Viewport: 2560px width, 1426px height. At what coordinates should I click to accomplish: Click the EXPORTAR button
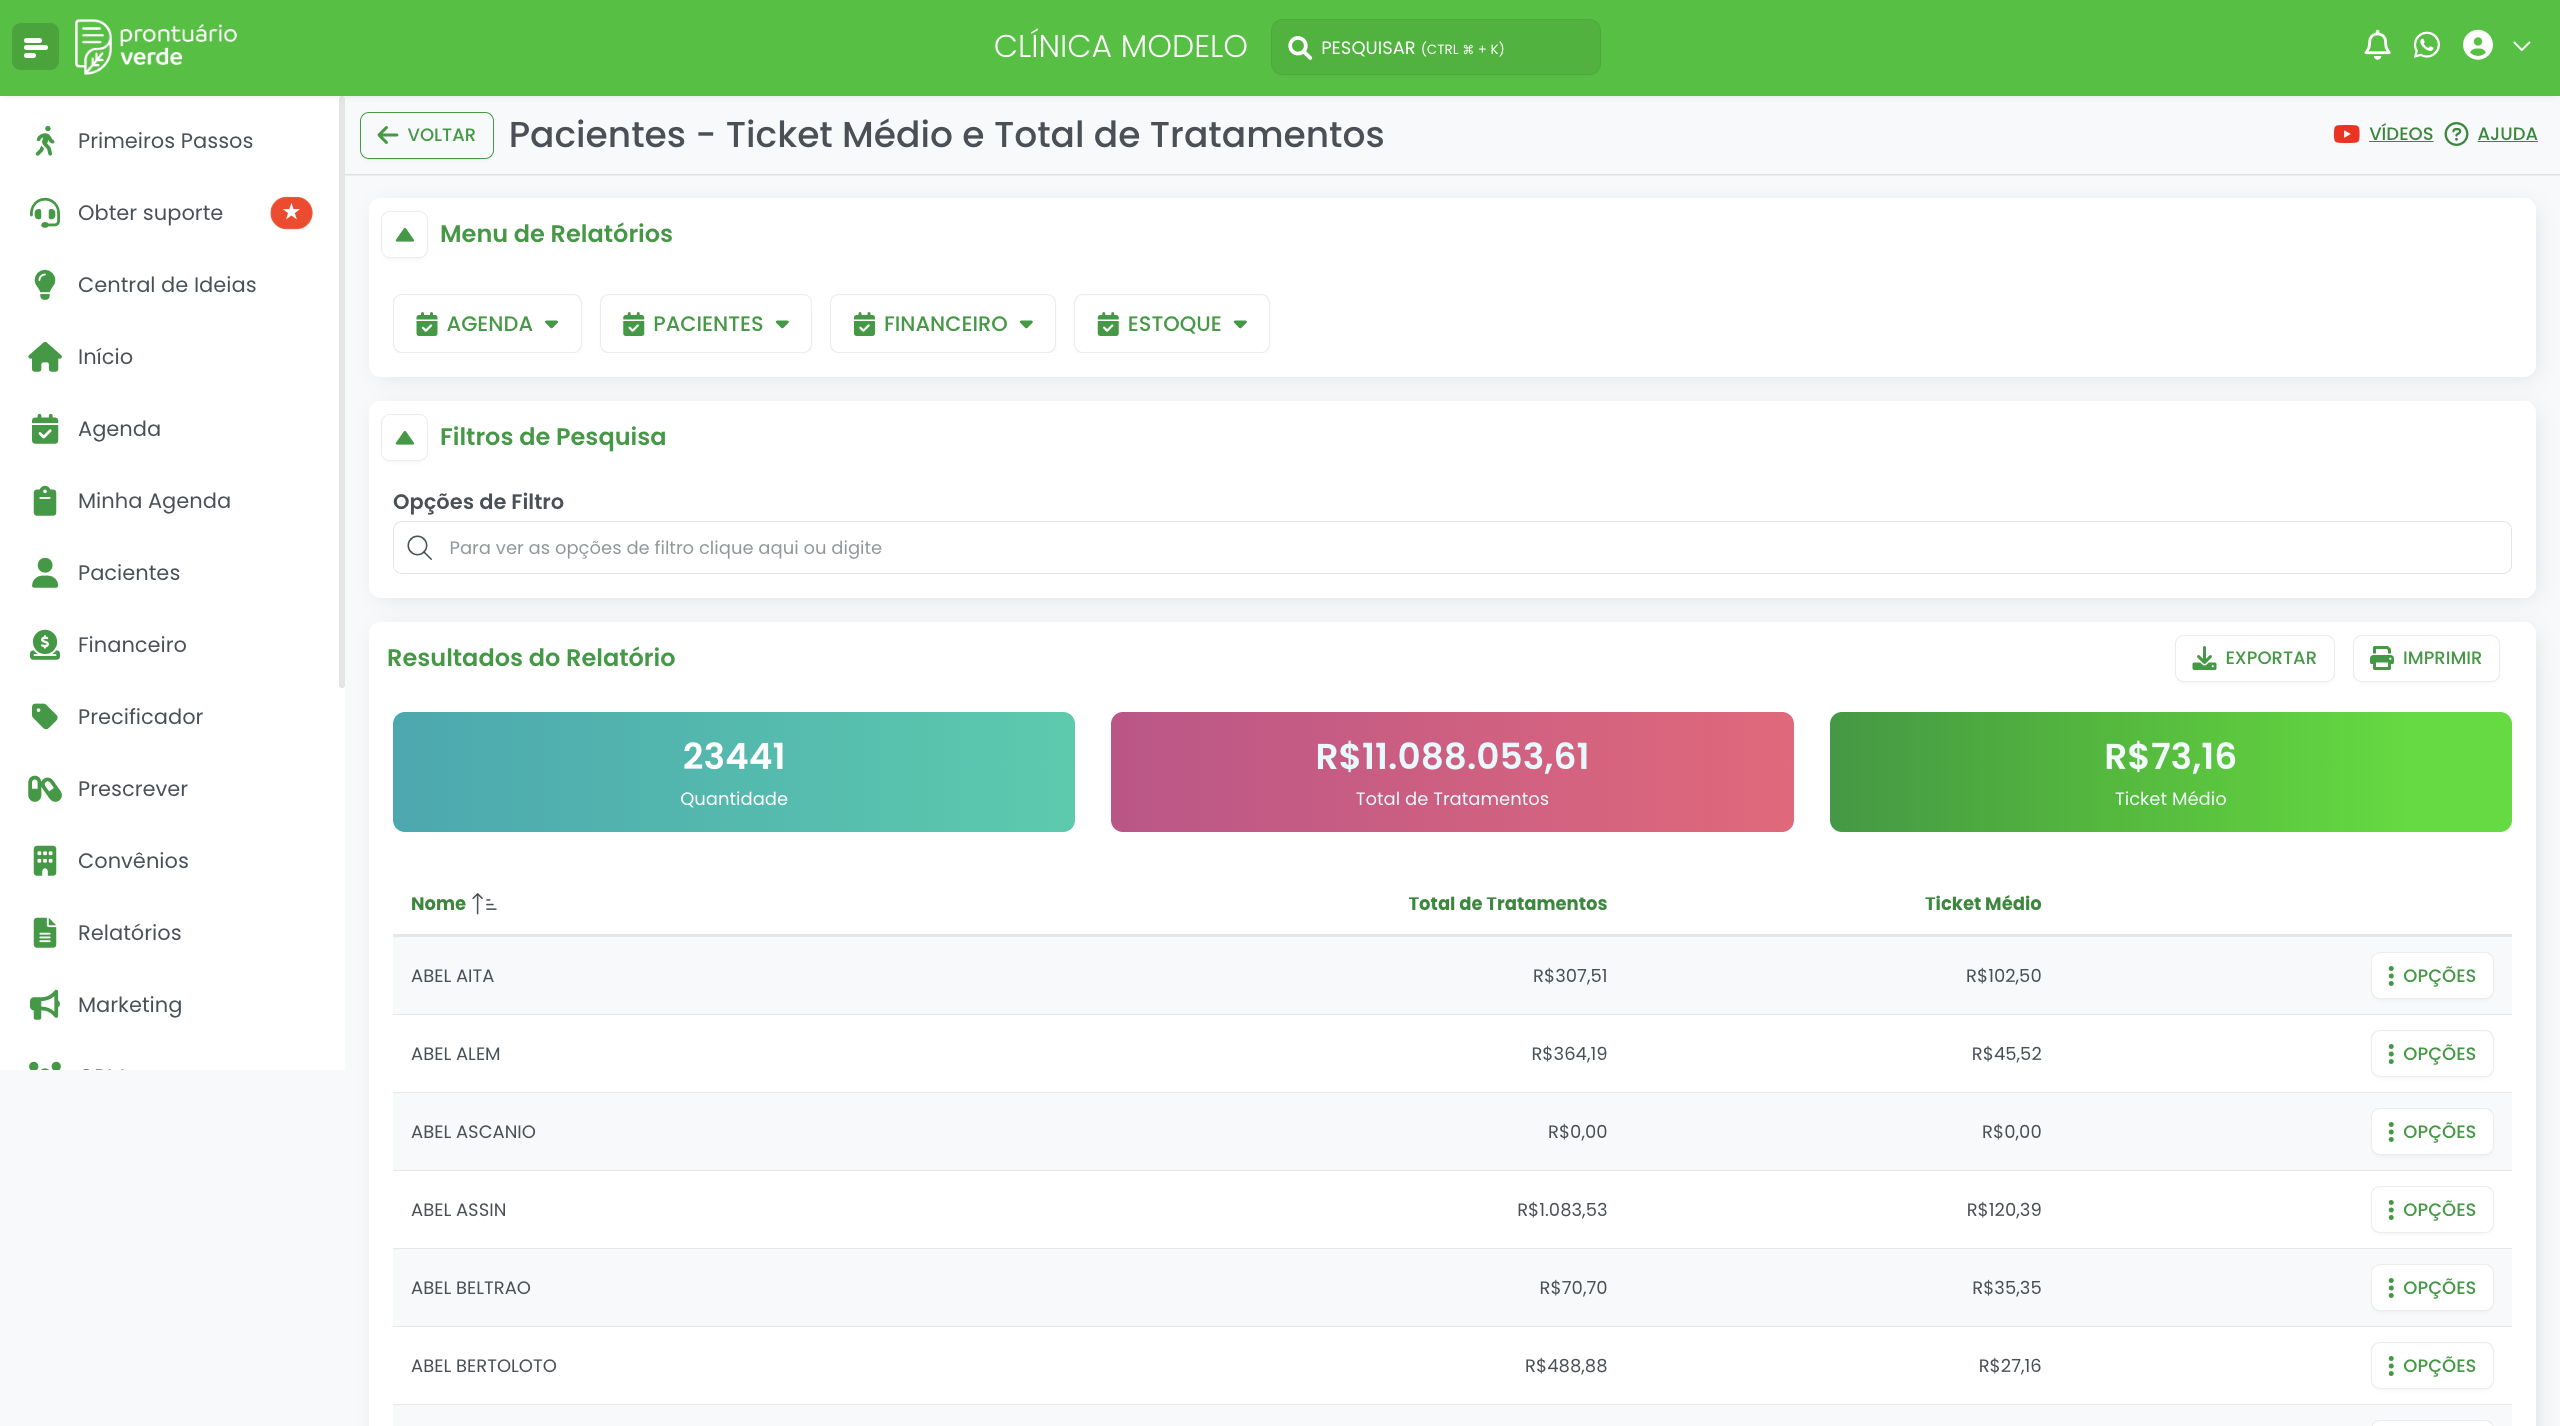pos(2254,658)
